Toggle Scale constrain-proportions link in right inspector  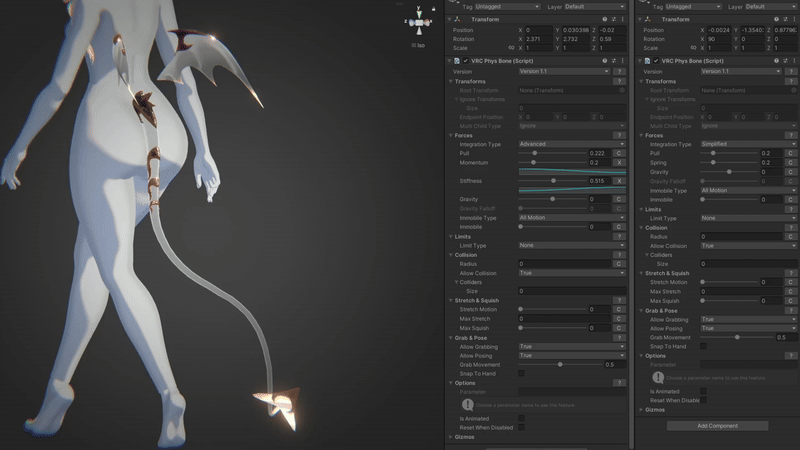693,48
